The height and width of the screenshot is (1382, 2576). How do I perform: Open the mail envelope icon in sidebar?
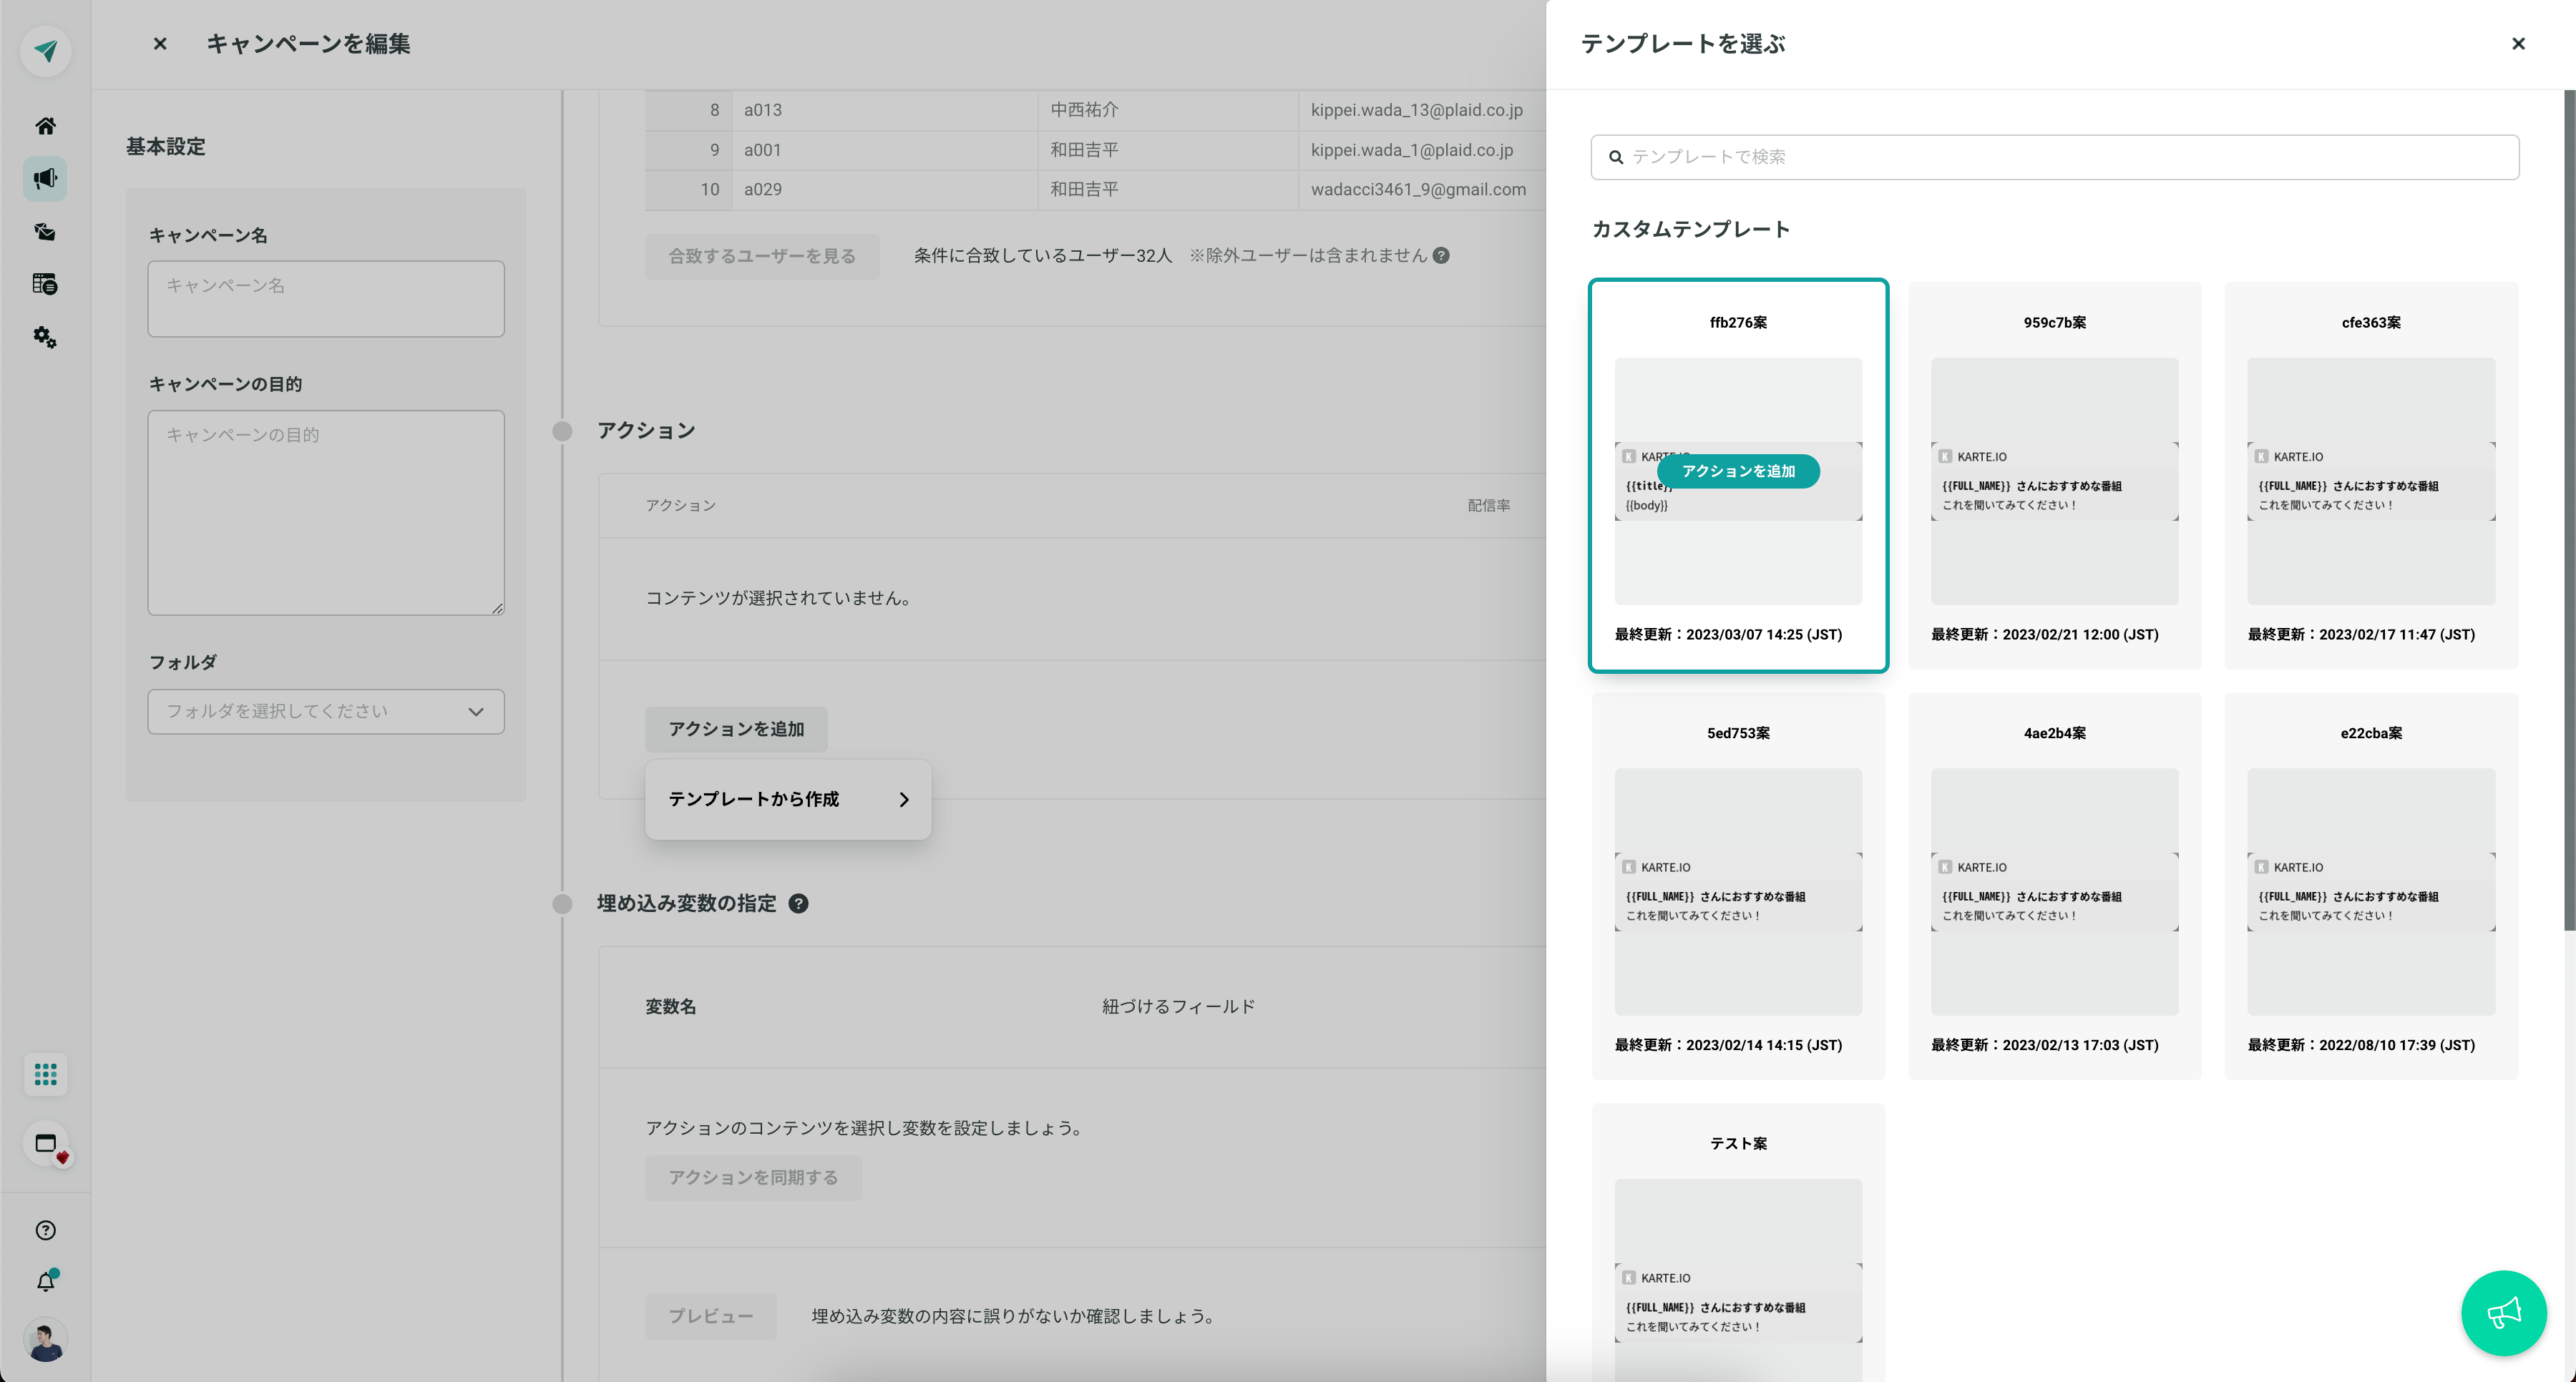coord(45,232)
